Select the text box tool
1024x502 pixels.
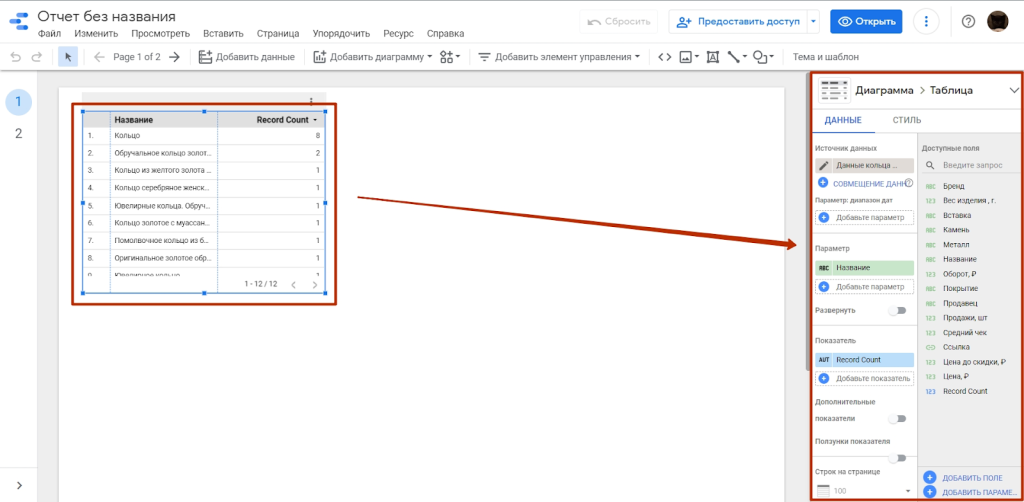(x=712, y=57)
